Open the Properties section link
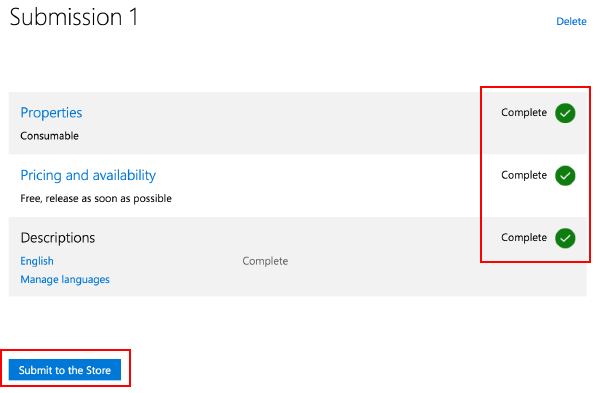Image resolution: width=600 pixels, height=393 pixels. pos(51,113)
